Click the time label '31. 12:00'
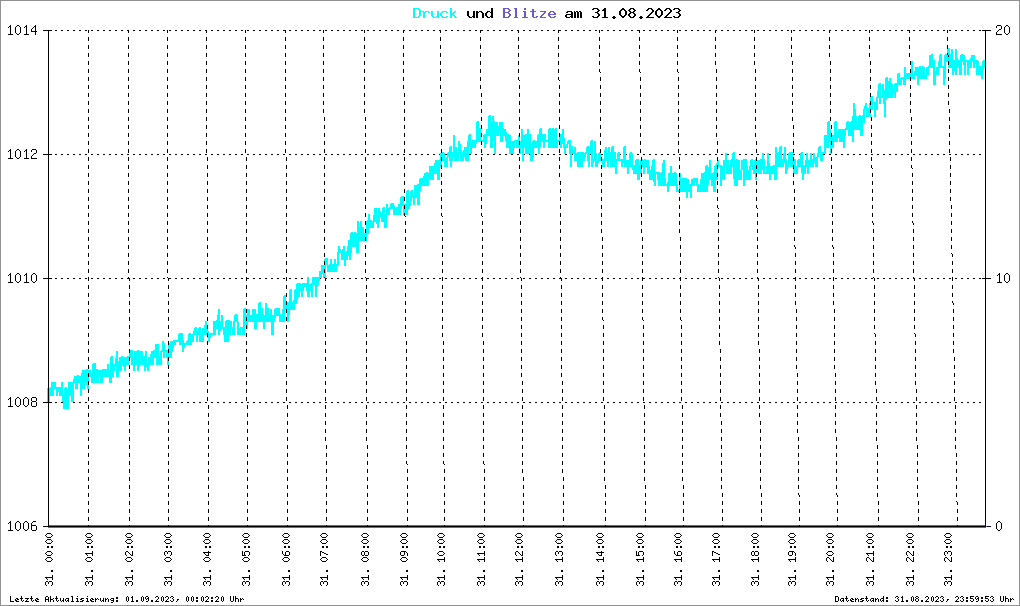The width and height of the screenshot is (1020, 606). coord(520,560)
